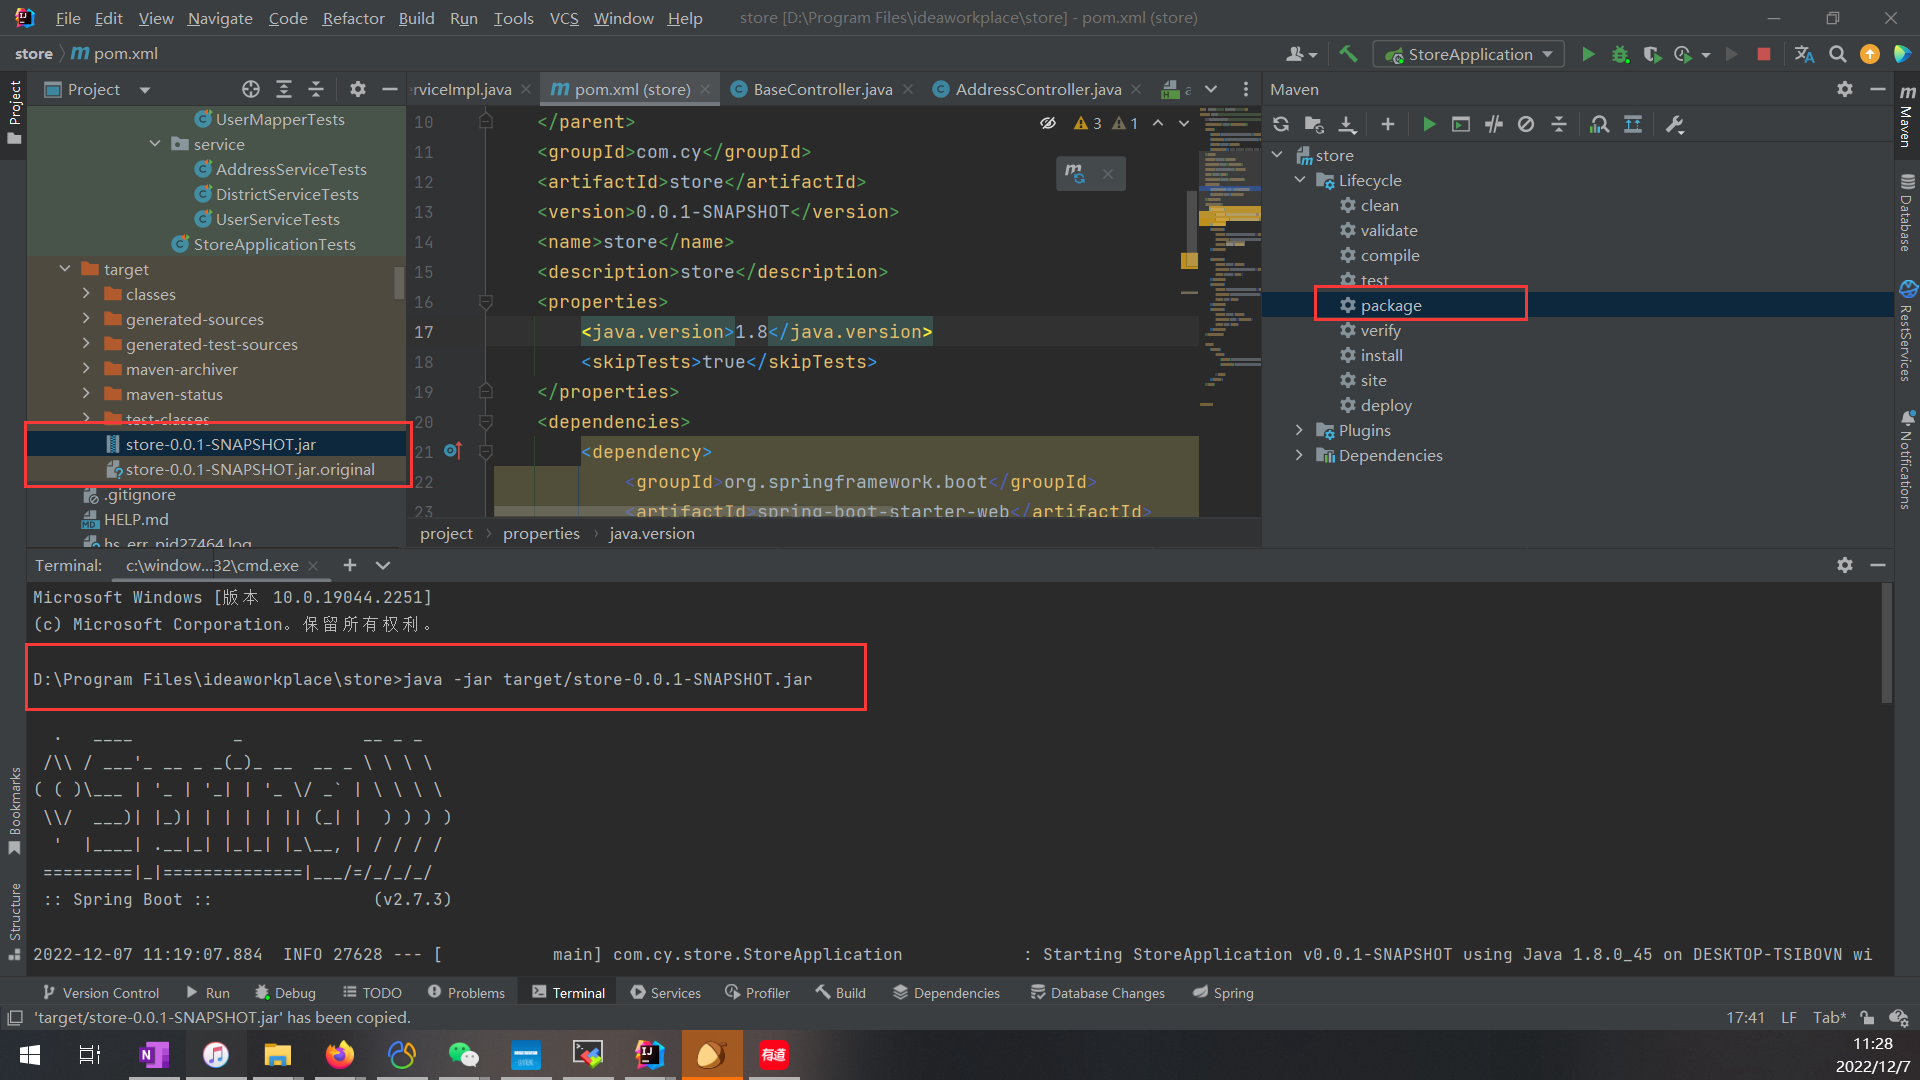The height and width of the screenshot is (1080, 1920).
Task: Open Maven panel gear options
Action: pos(1845,89)
